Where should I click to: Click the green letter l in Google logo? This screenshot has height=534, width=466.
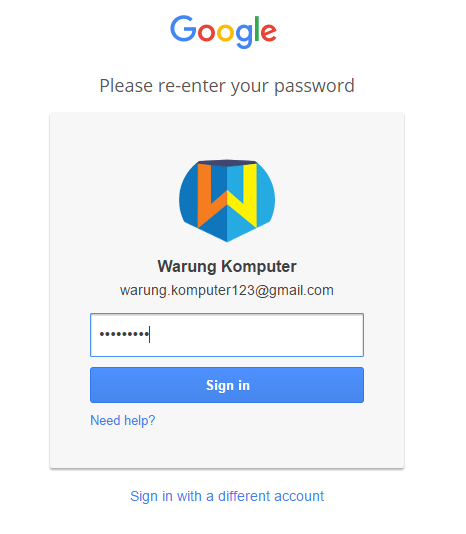coord(257,29)
